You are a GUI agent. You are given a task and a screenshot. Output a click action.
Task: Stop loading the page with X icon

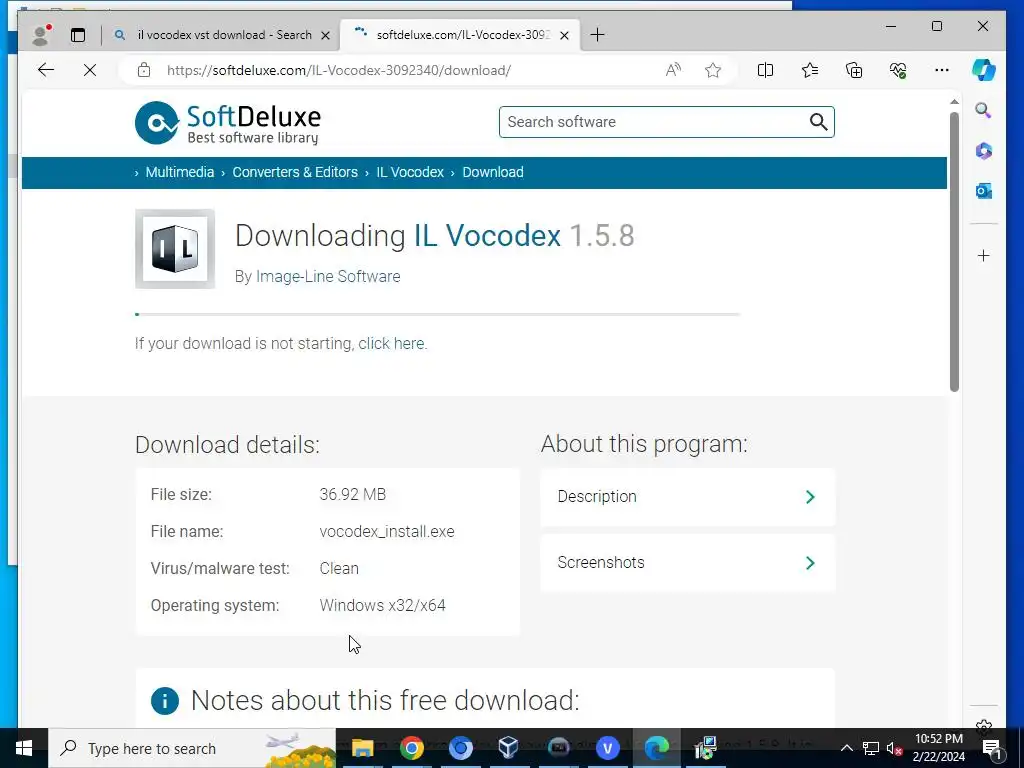point(90,70)
